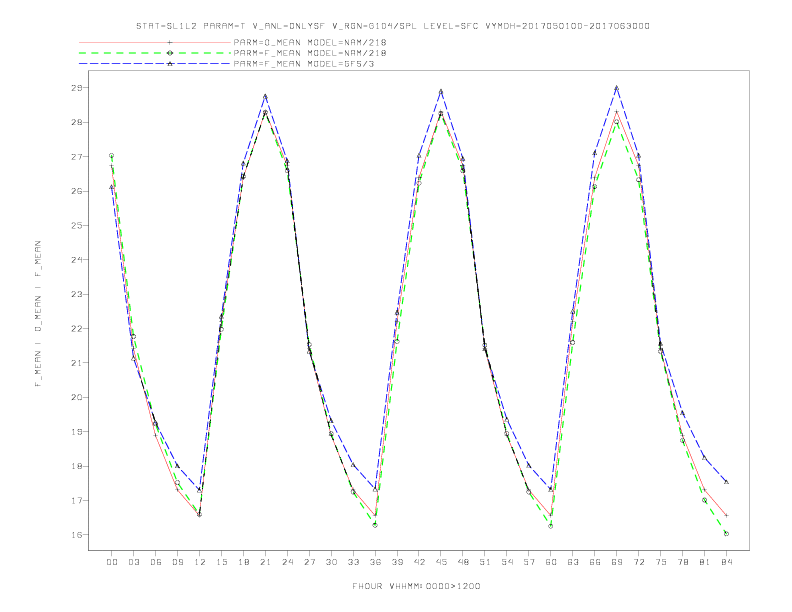The height and width of the screenshot is (612, 792).
Task: Click x-axis tick label 36
Action: [x=375, y=562]
